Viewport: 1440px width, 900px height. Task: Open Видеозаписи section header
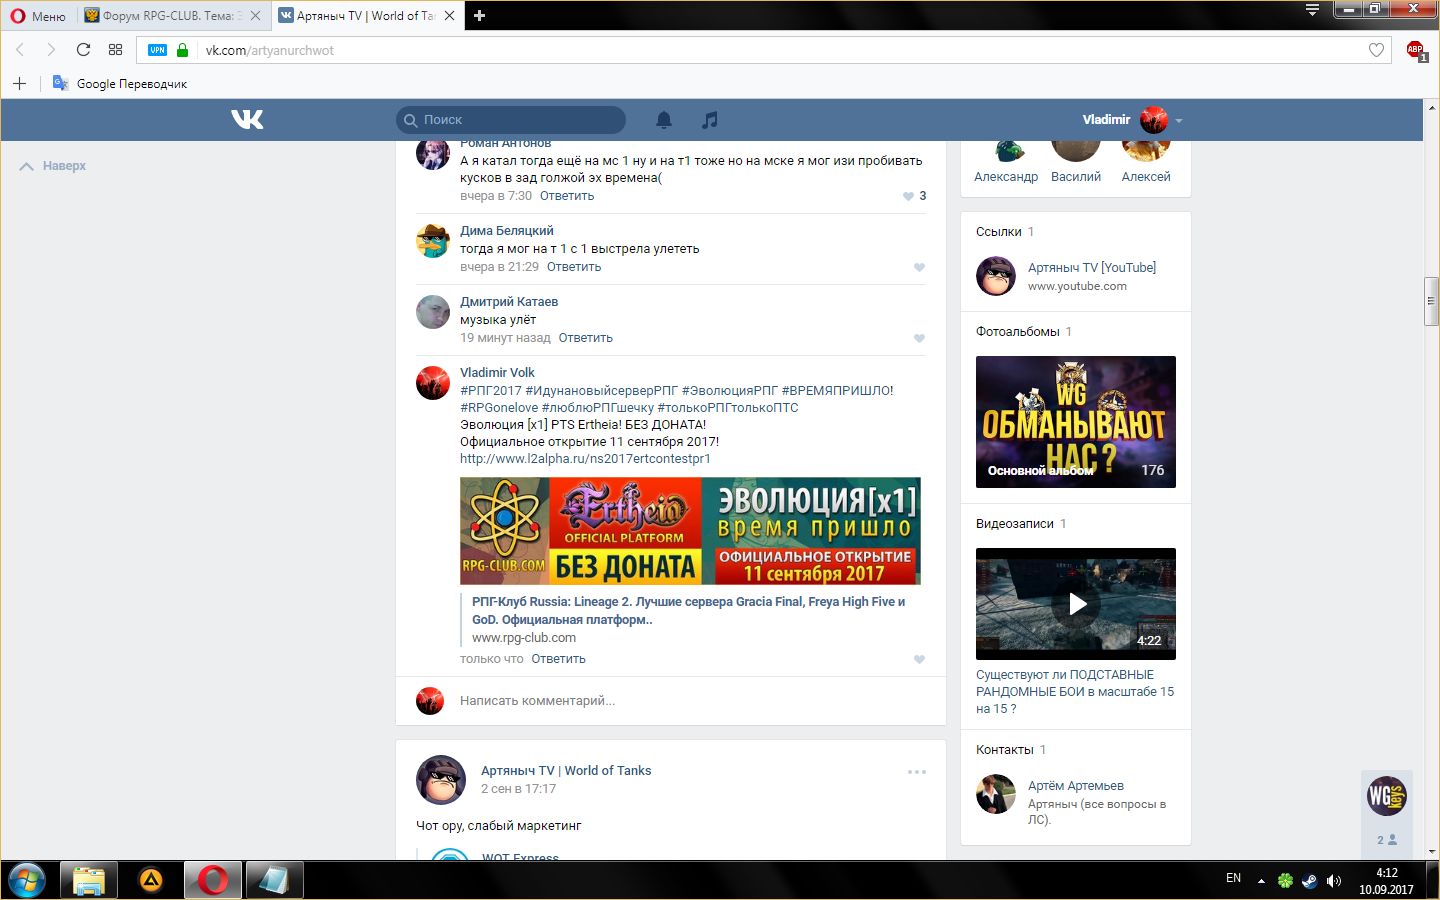click(1014, 524)
